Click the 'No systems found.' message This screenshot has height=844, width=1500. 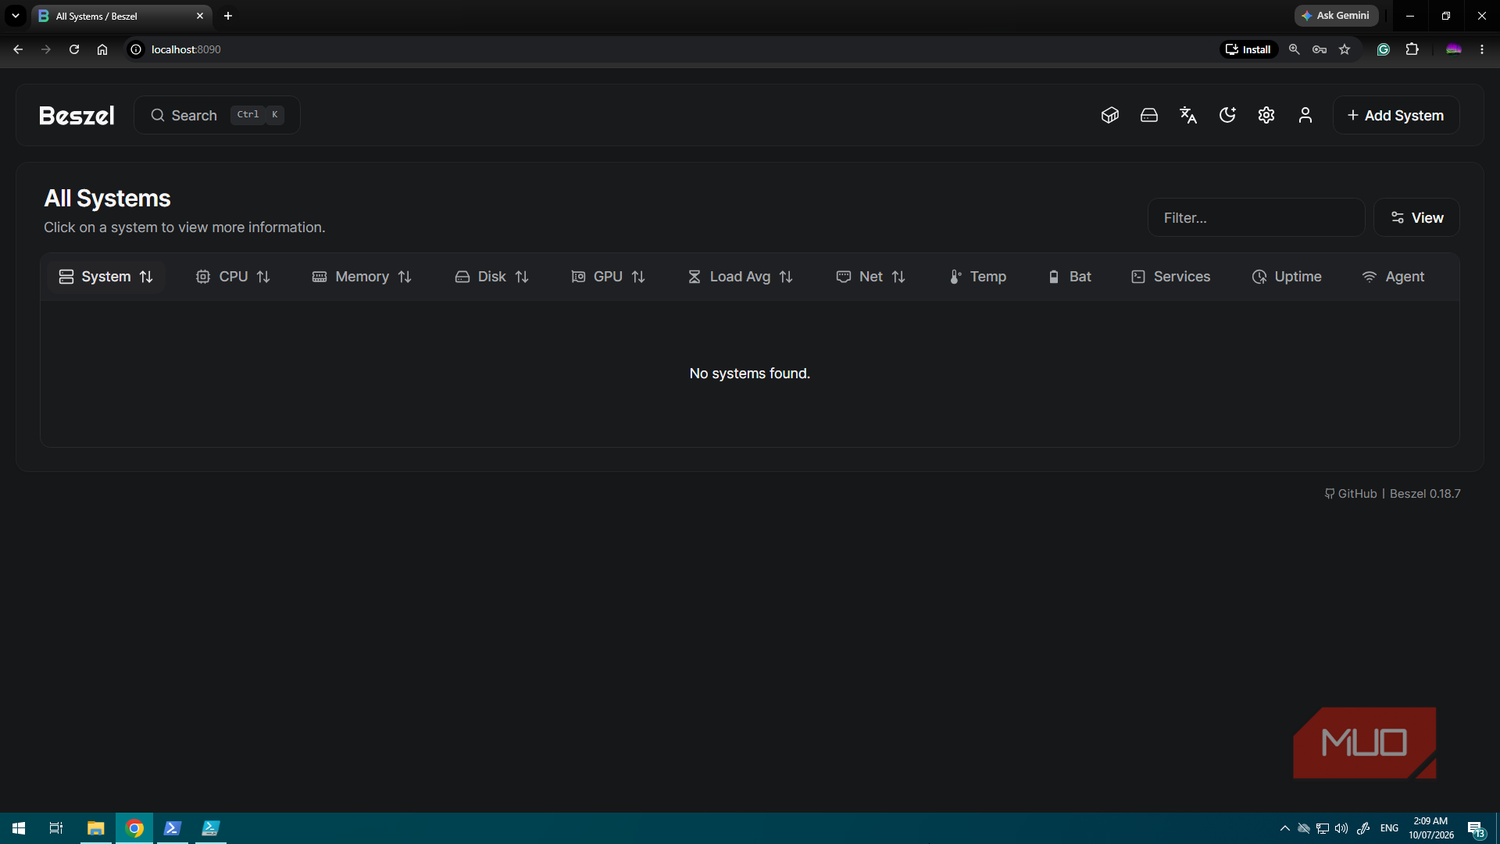coord(750,373)
